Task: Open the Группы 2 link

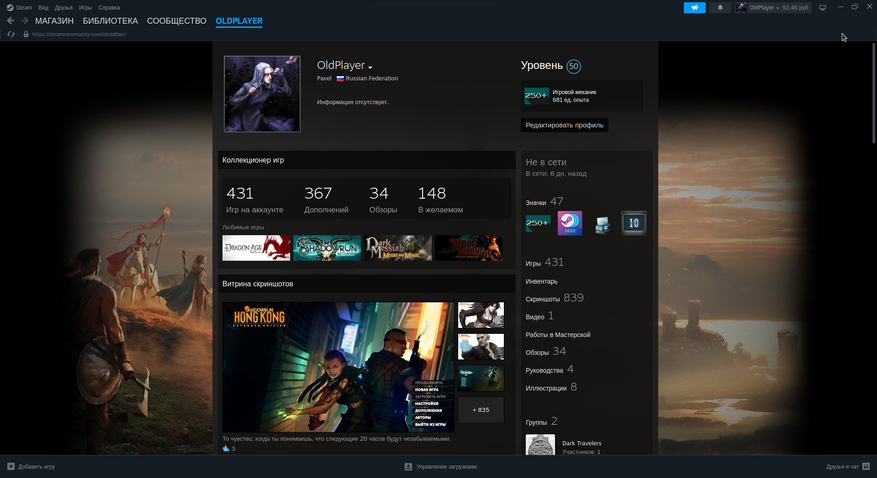Action: [x=541, y=422]
